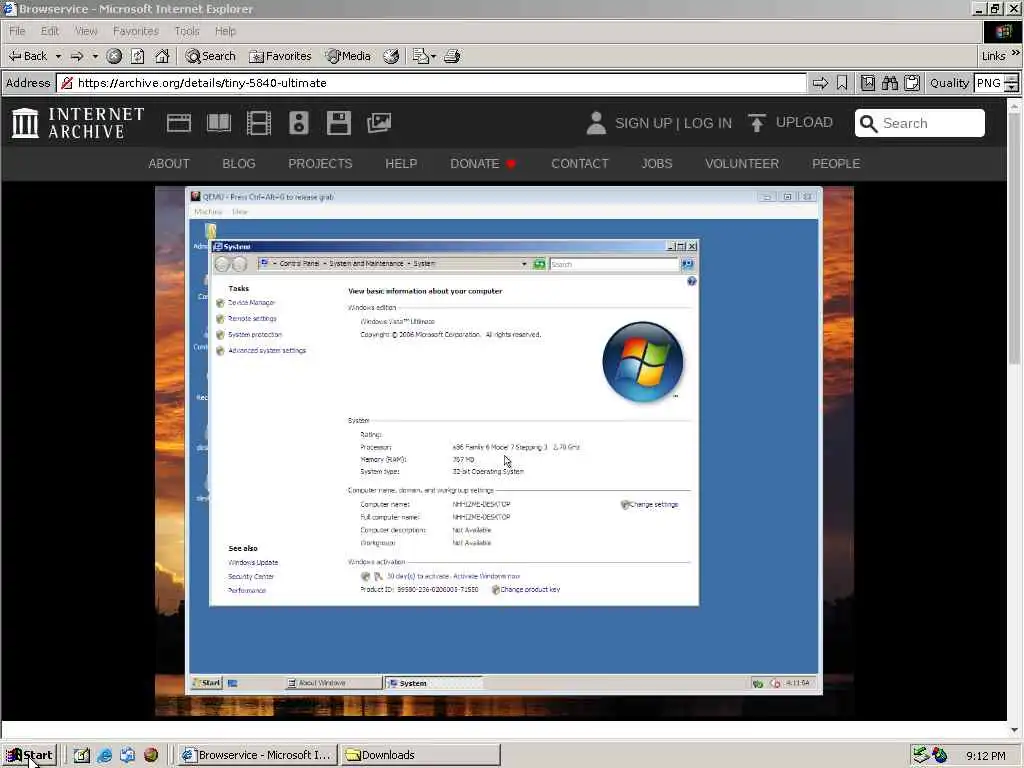
Task: Open the VOLUNTEER navigation link
Action: tap(742, 163)
